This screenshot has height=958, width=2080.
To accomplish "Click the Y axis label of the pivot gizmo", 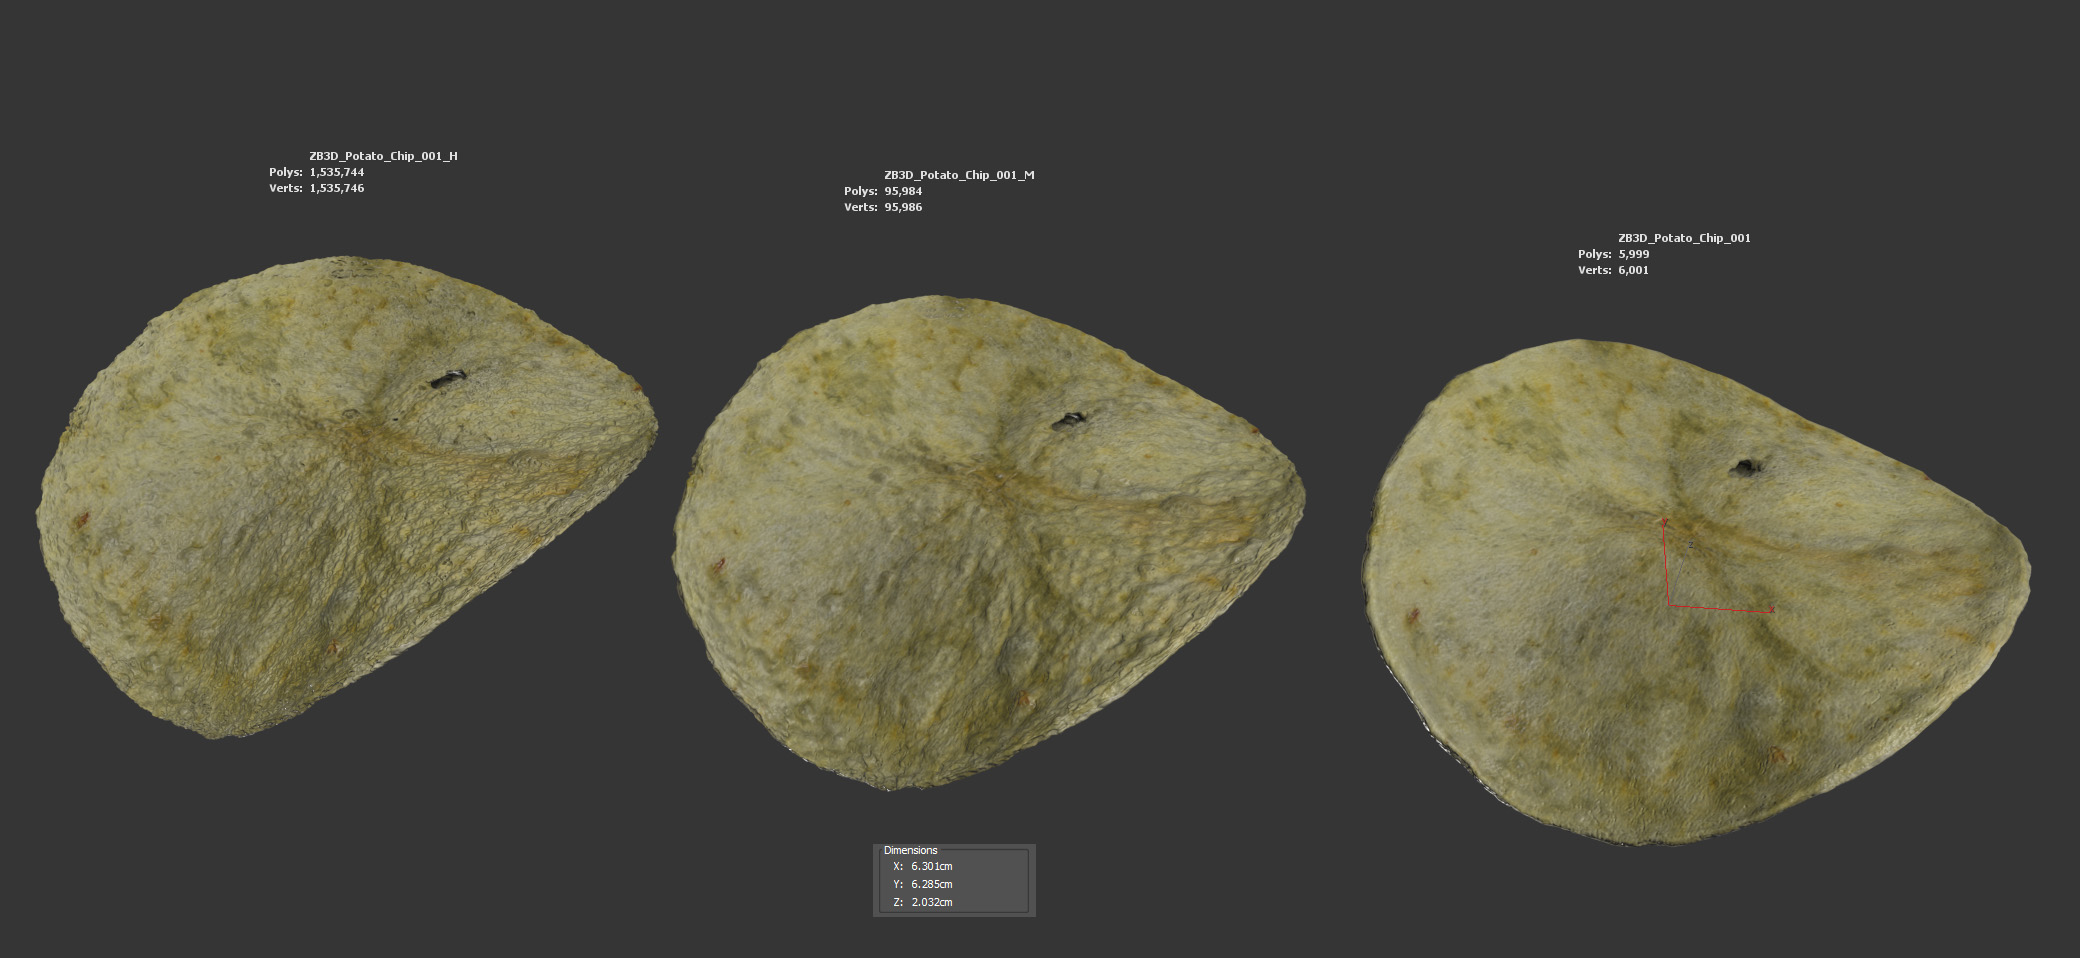I will pos(1664,522).
